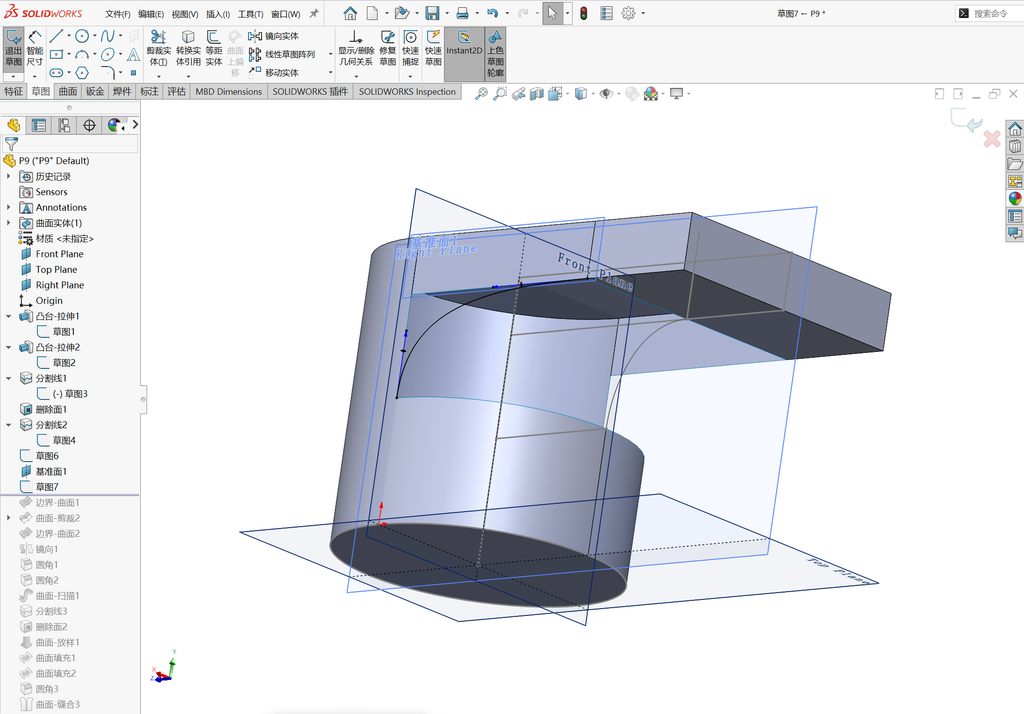The width and height of the screenshot is (1024, 714).
Task: Expand the 历史记录 tree node
Action: (x=8, y=176)
